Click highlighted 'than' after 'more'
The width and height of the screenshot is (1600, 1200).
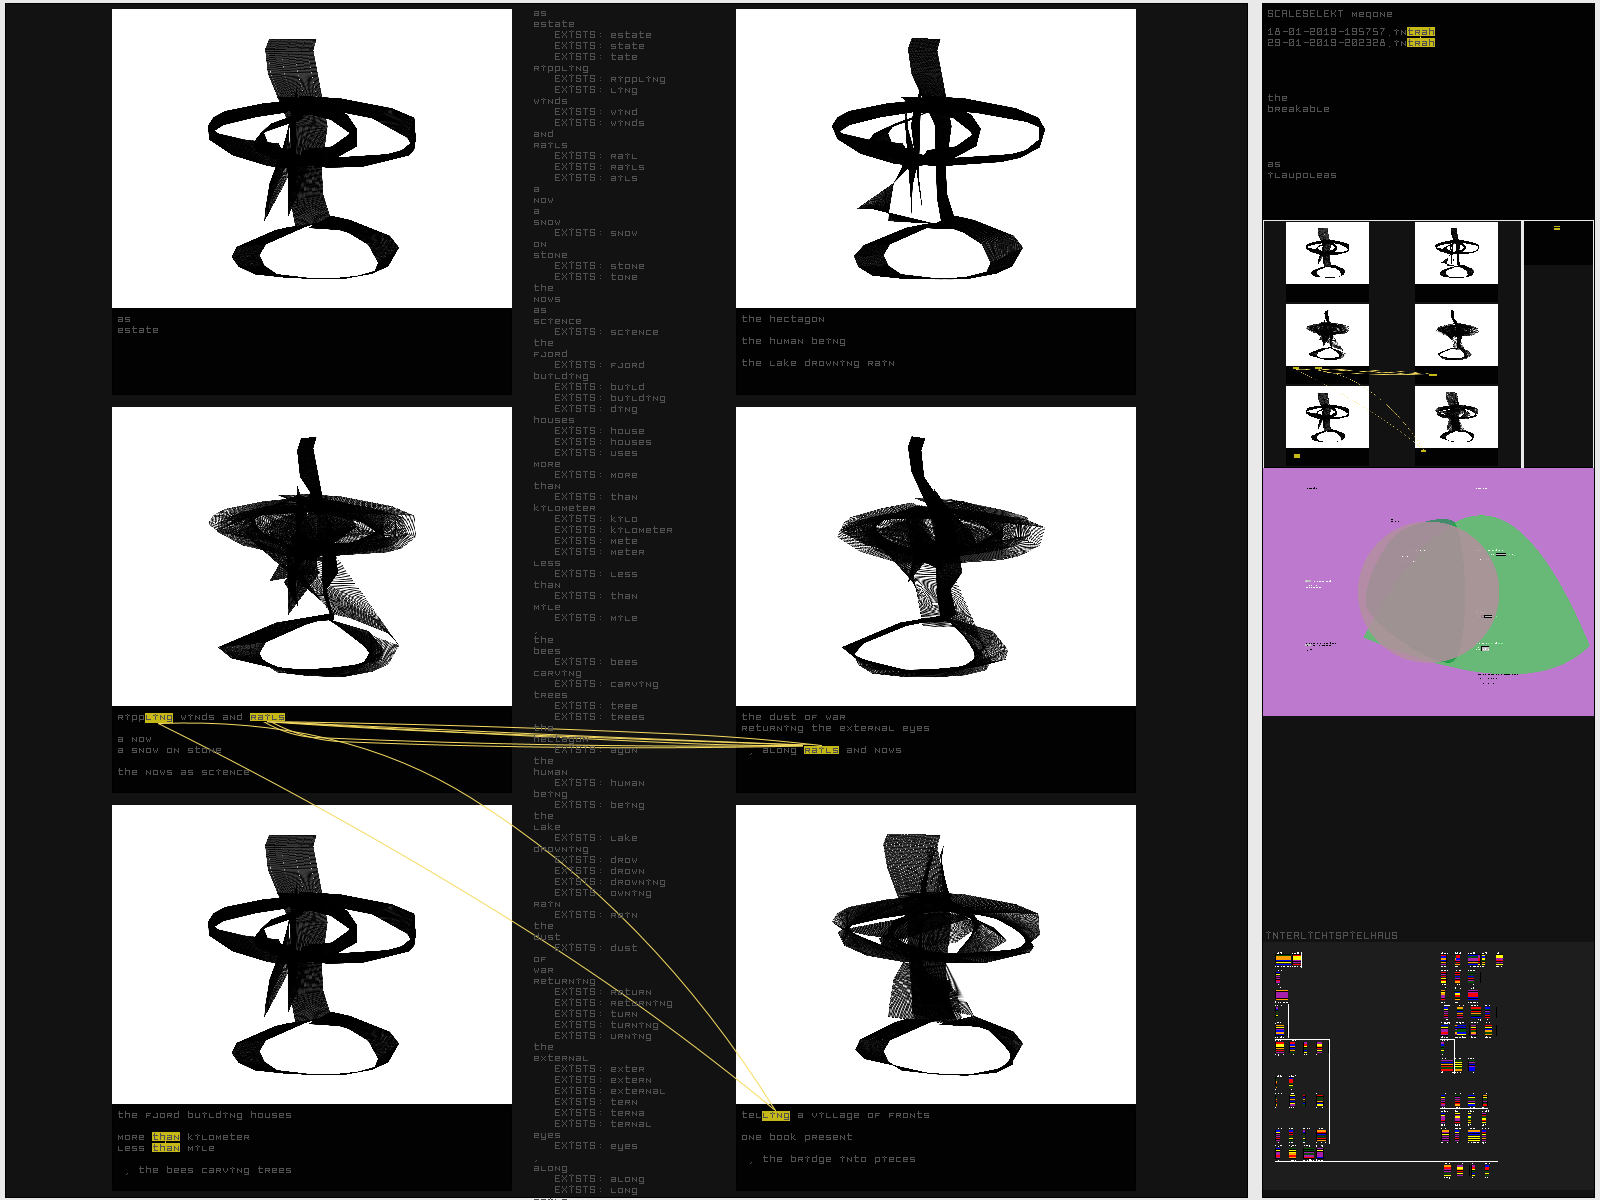(166, 1137)
